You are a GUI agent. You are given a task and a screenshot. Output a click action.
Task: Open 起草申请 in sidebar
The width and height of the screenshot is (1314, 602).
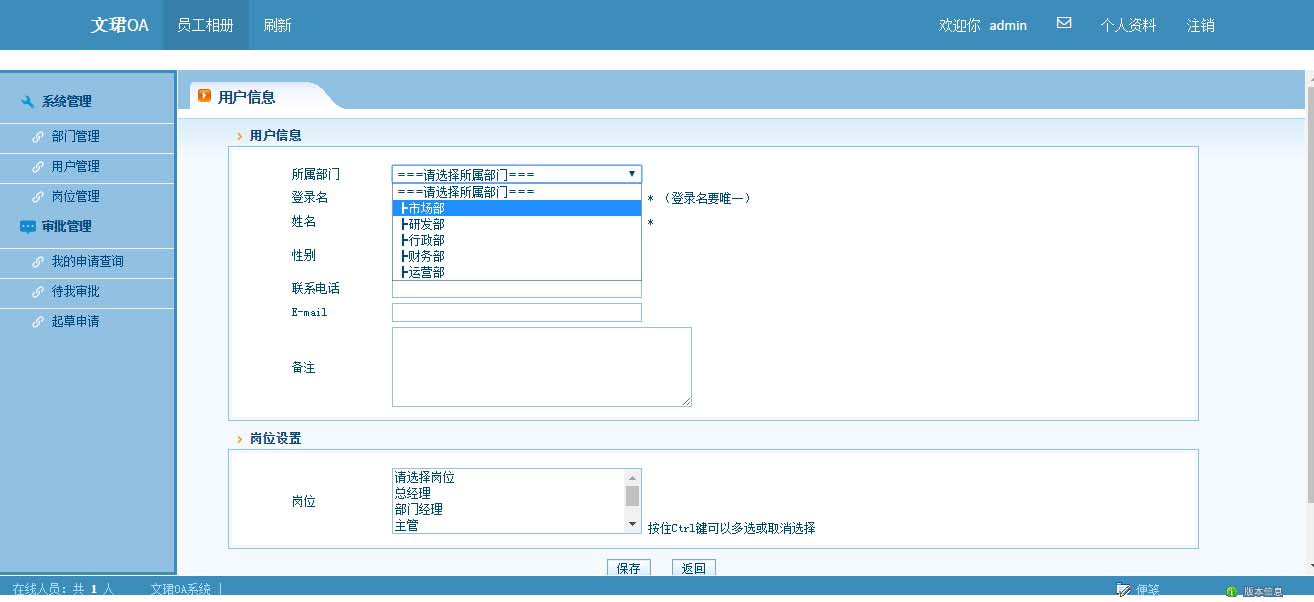[76, 322]
